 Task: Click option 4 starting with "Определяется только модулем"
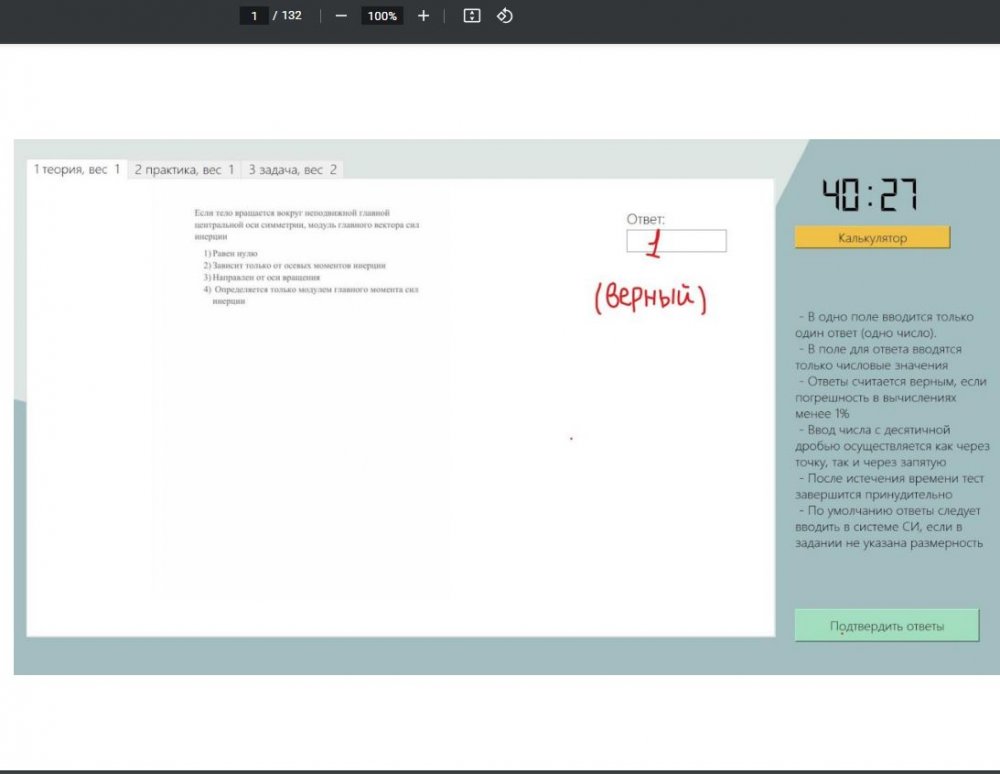coord(310,289)
